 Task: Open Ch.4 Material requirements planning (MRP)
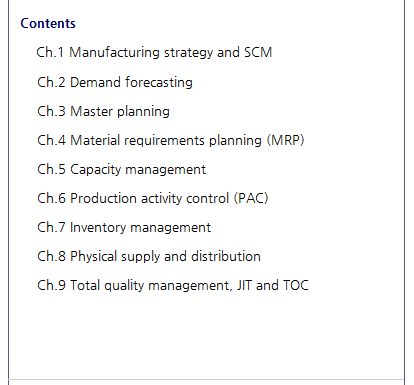click(171, 140)
